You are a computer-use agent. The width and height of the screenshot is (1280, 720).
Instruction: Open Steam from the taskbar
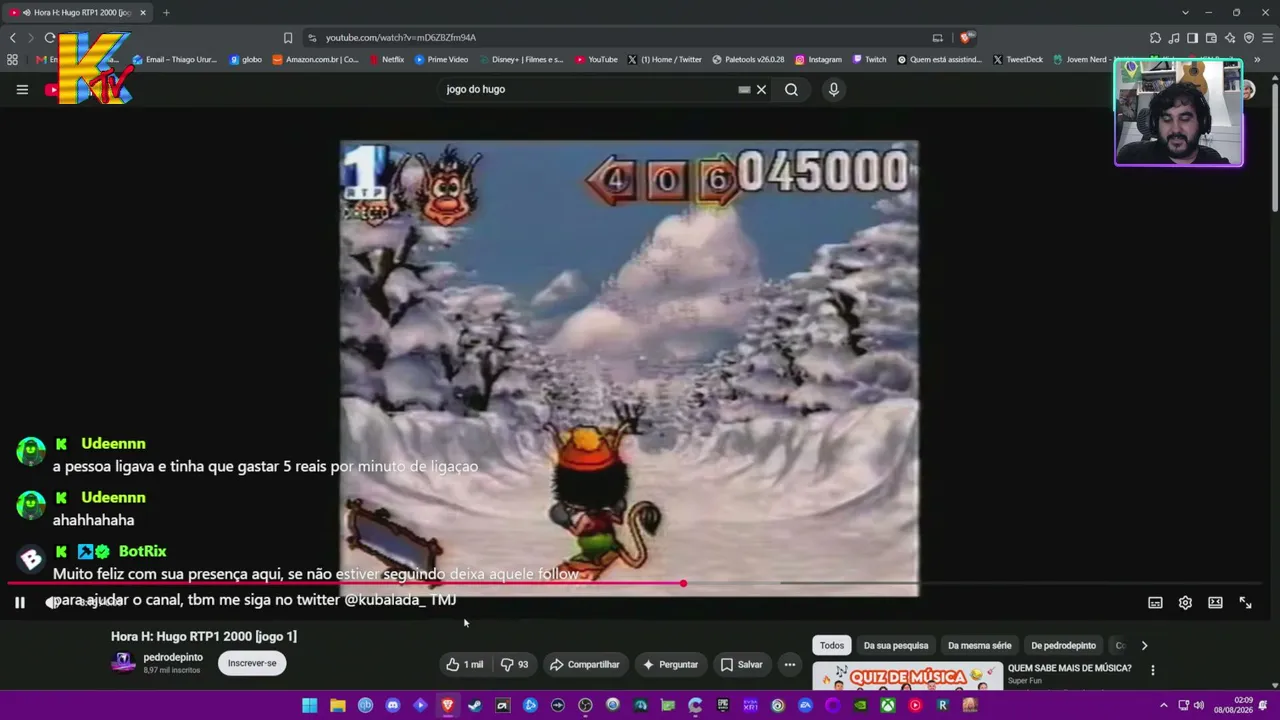pyautogui.click(x=475, y=705)
